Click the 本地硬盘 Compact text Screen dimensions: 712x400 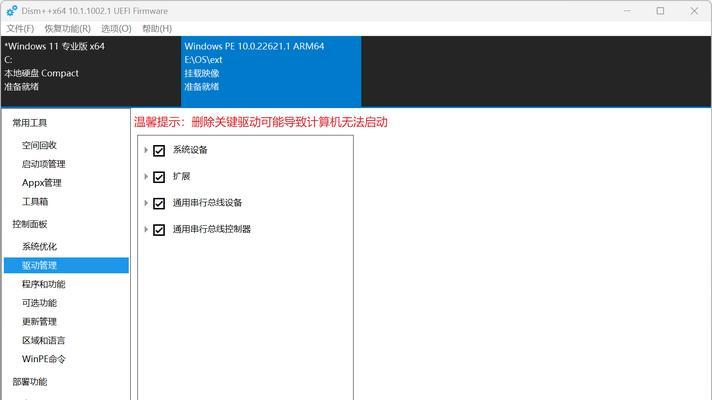click(41, 73)
